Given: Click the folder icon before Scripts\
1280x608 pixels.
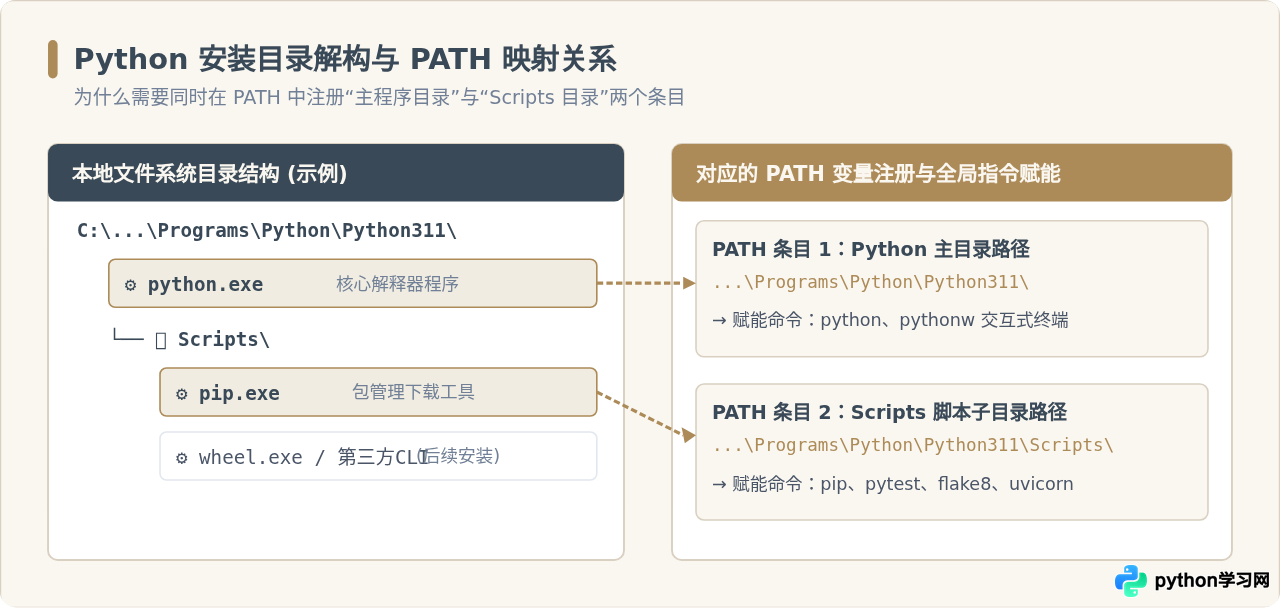Looking at the screenshot, I should (161, 340).
